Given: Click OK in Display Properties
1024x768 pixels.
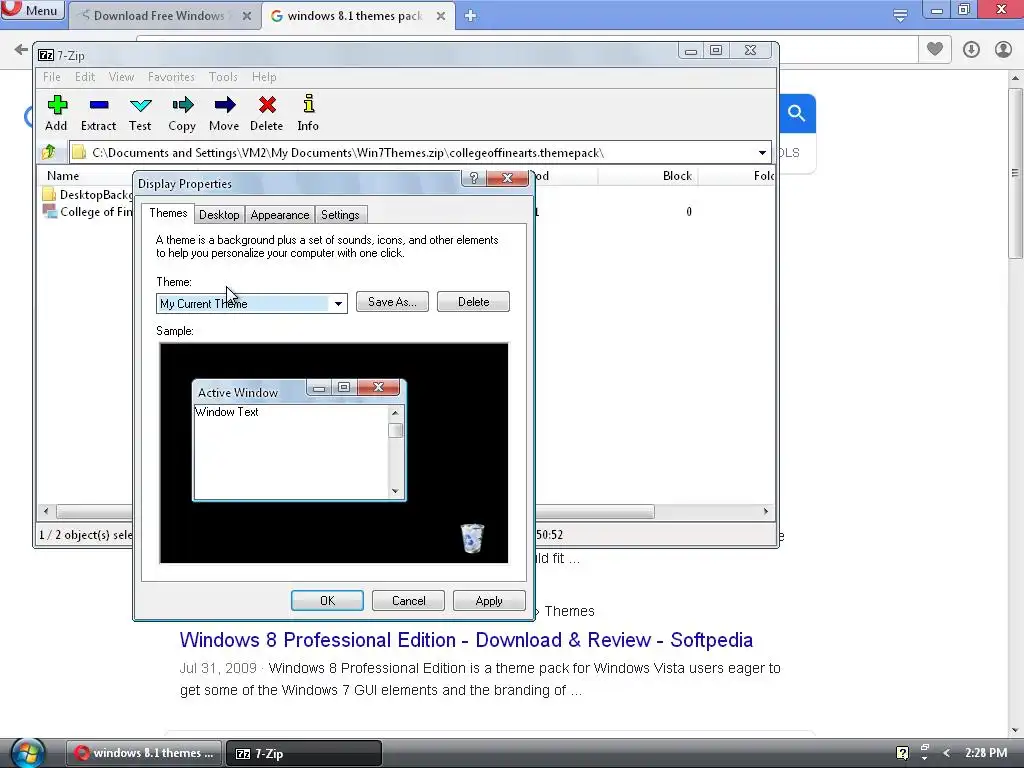Looking at the screenshot, I should (x=327, y=601).
